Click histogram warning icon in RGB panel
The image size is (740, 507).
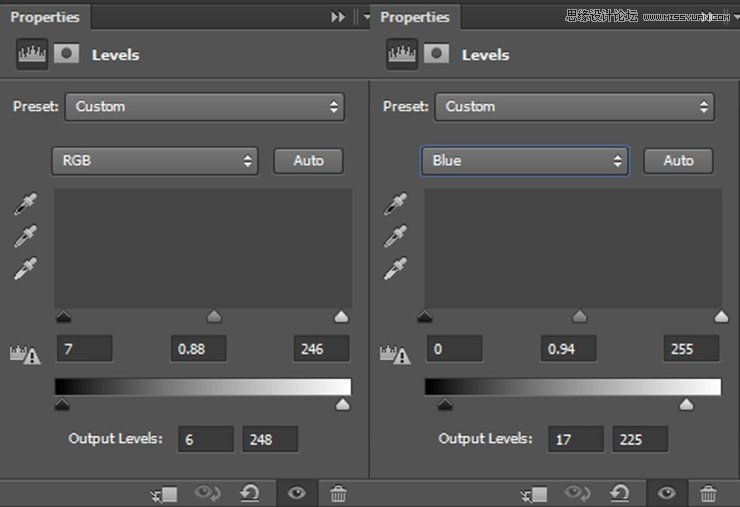click(25, 355)
